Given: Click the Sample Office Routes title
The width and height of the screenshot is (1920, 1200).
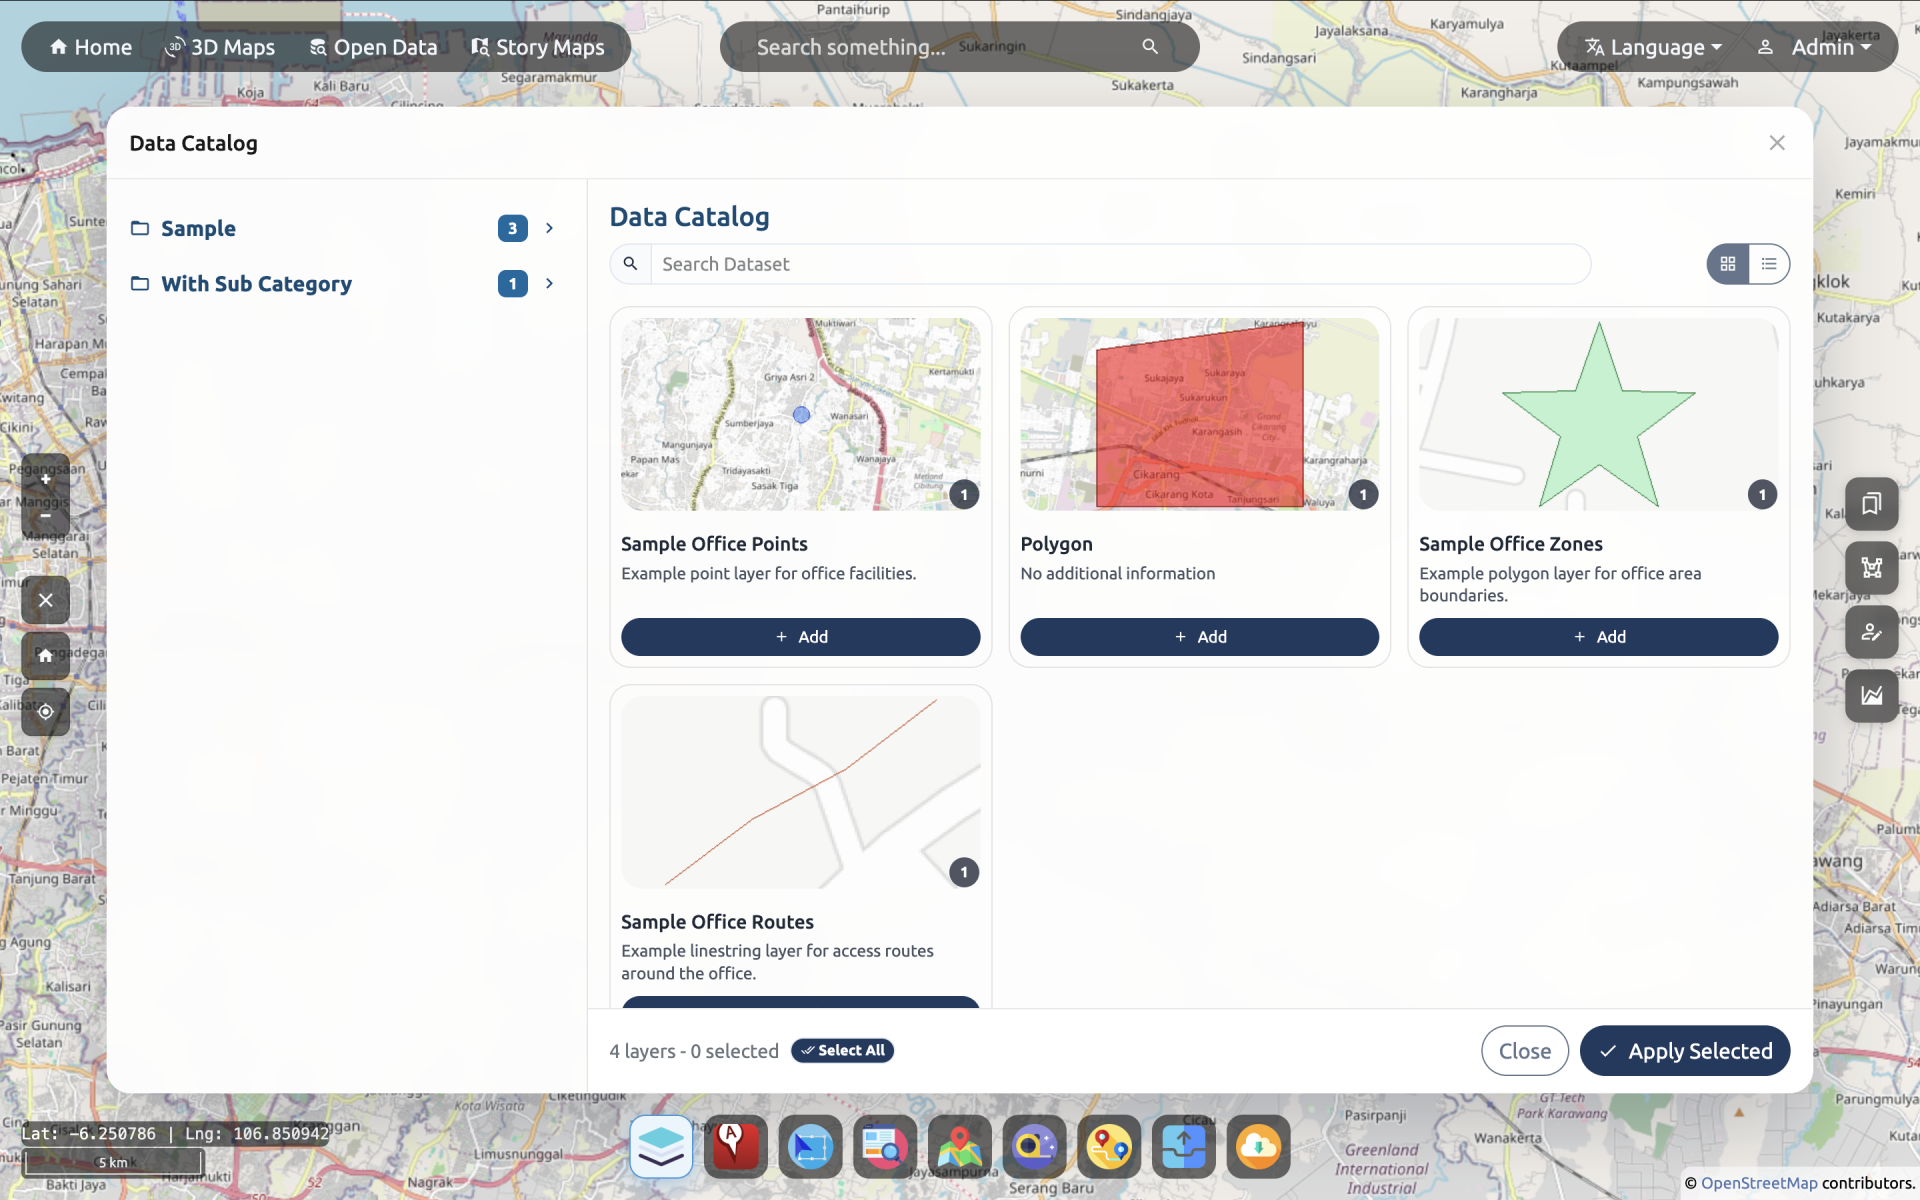Looking at the screenshot, I should pos(717,922).
